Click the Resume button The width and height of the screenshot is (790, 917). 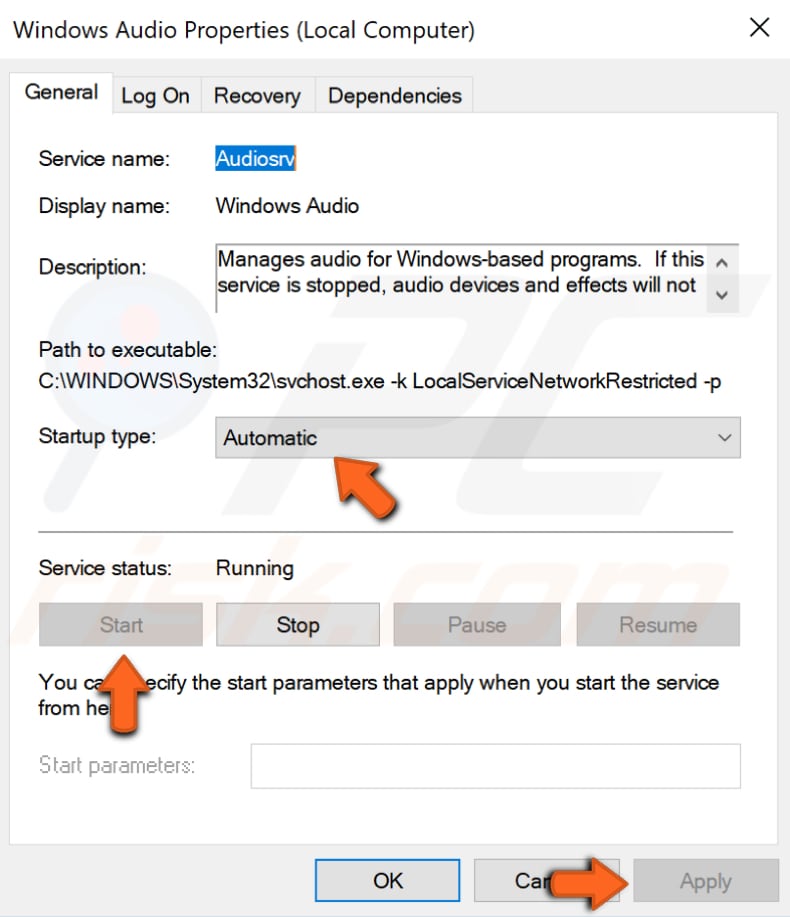click(657, 625)
